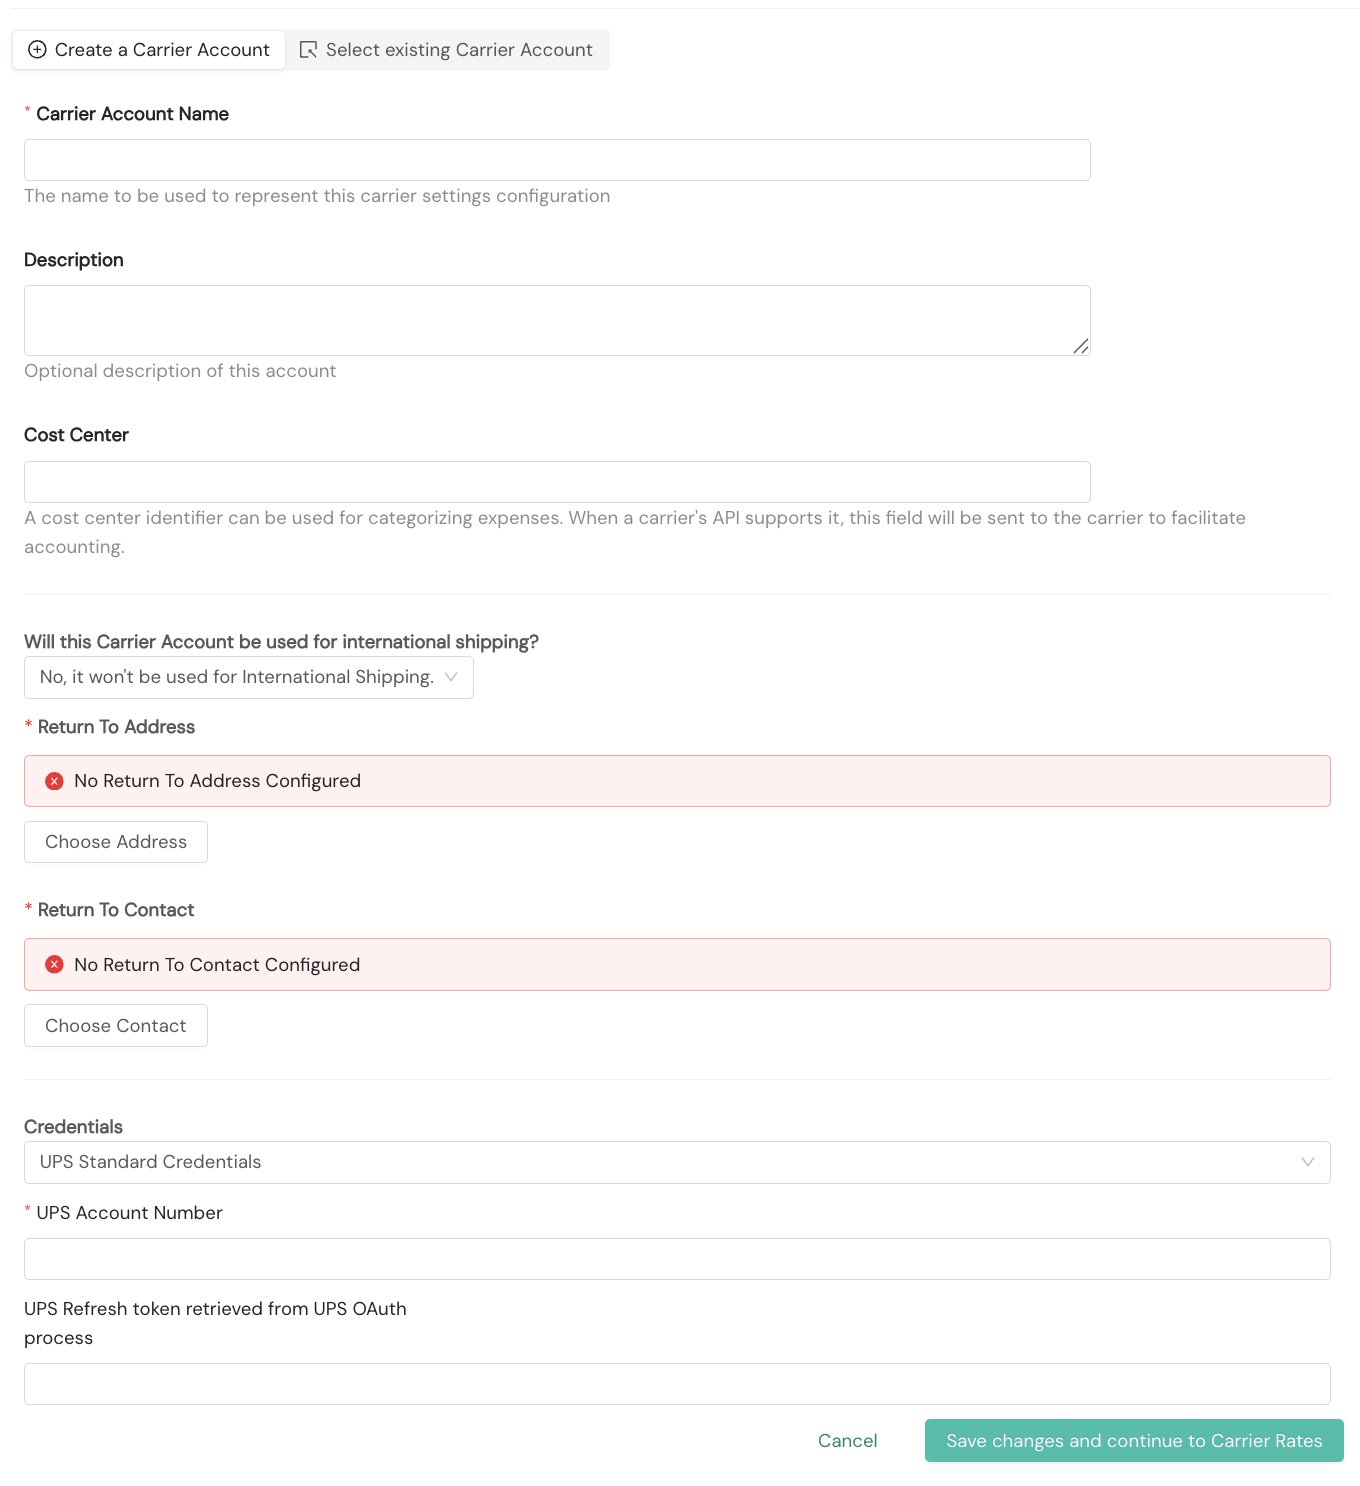Image resolution: width=1360 pixels, height=1486 pixels.
Task: Click the Choose Address button
Action: point(116,842)
